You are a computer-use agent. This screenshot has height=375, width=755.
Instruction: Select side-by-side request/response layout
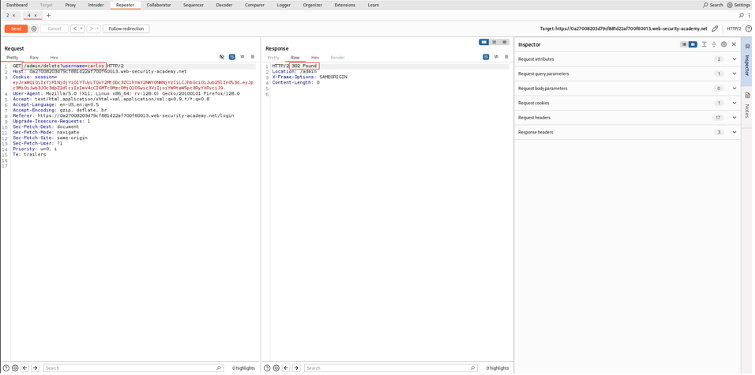484,42
